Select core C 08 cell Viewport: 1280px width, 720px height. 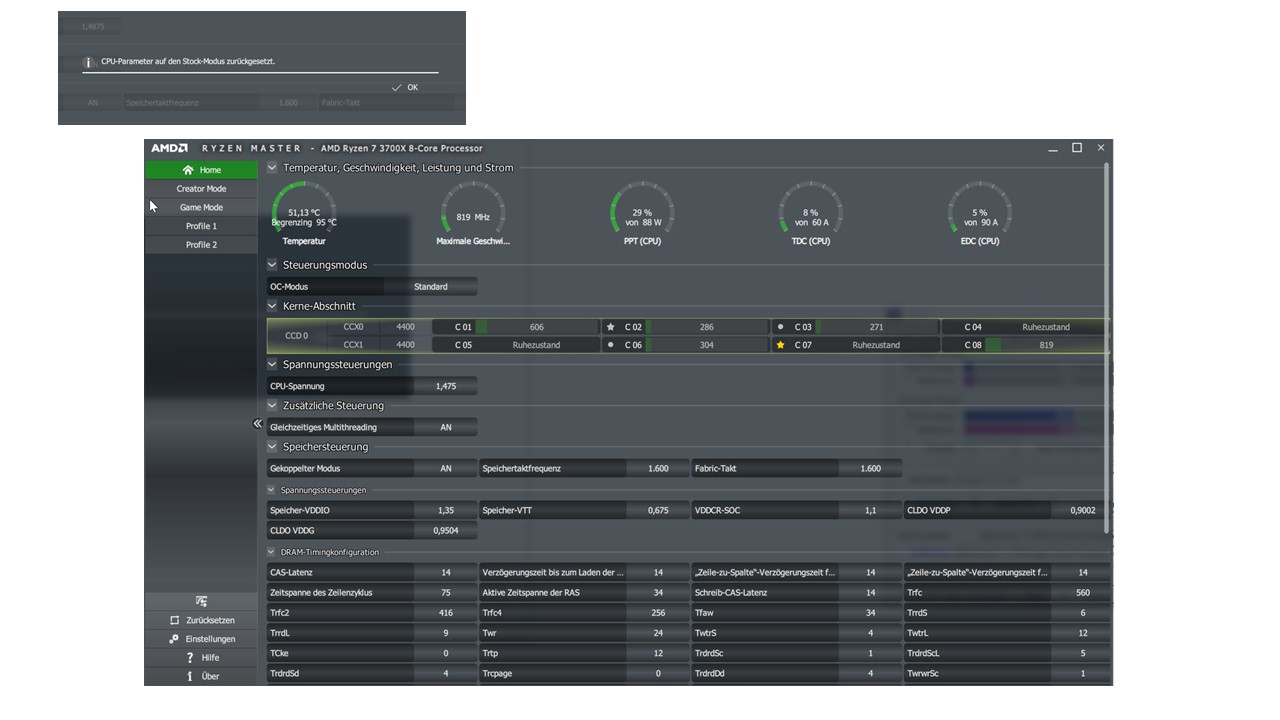(1025, 345)
